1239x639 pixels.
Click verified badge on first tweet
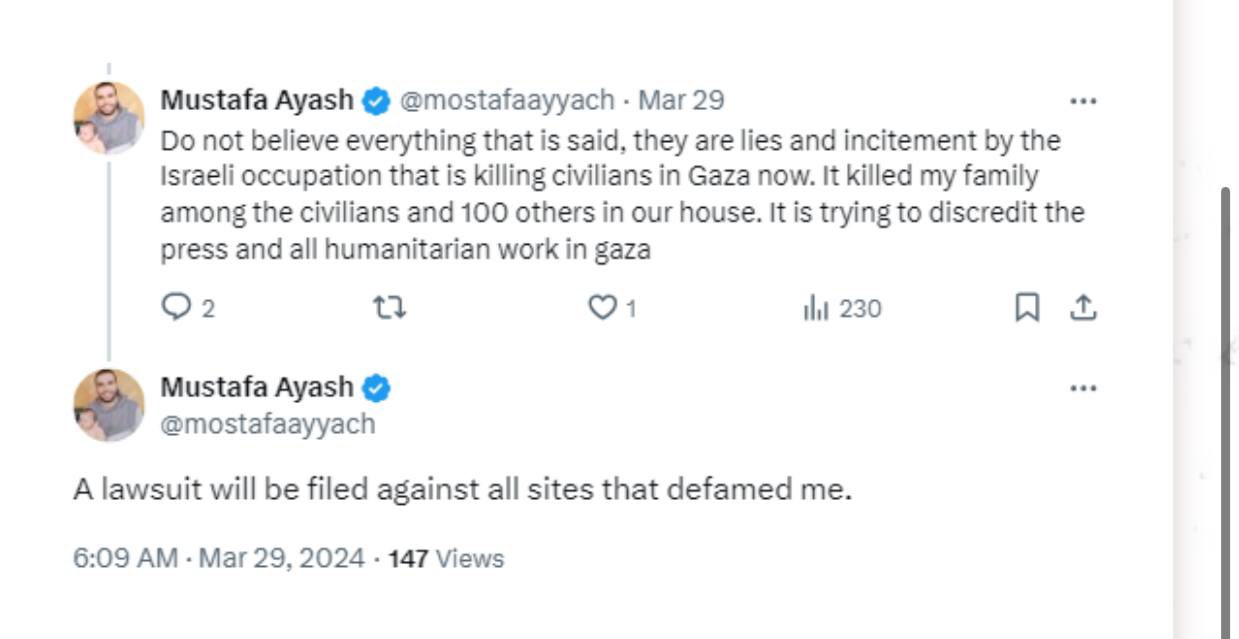pos(376,101)
